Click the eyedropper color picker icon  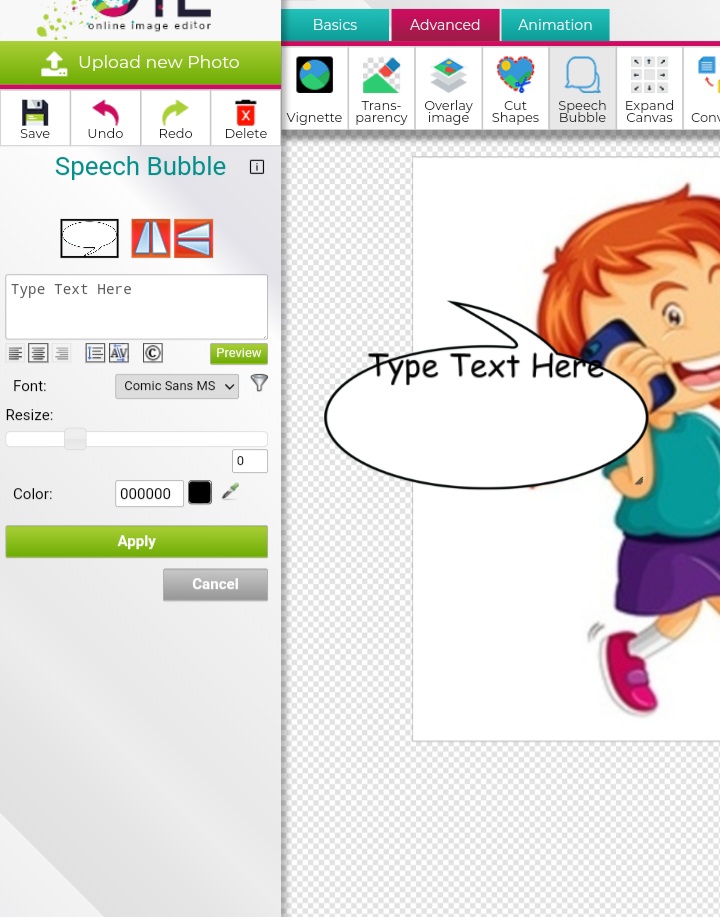tap(231, 491)
